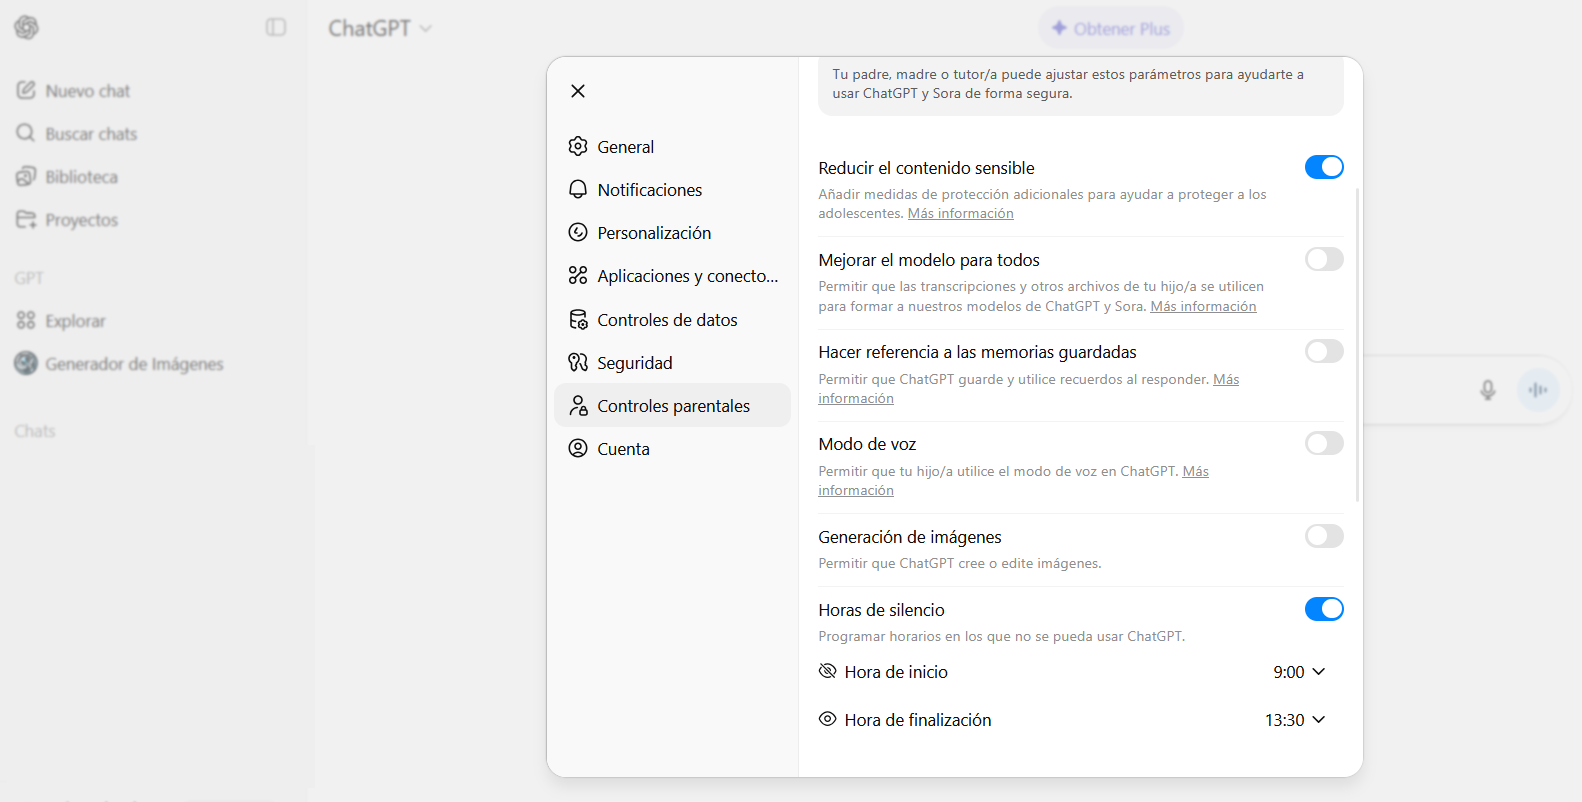Disable Reducir el contenido sensible toggle

pos(1323,167)
